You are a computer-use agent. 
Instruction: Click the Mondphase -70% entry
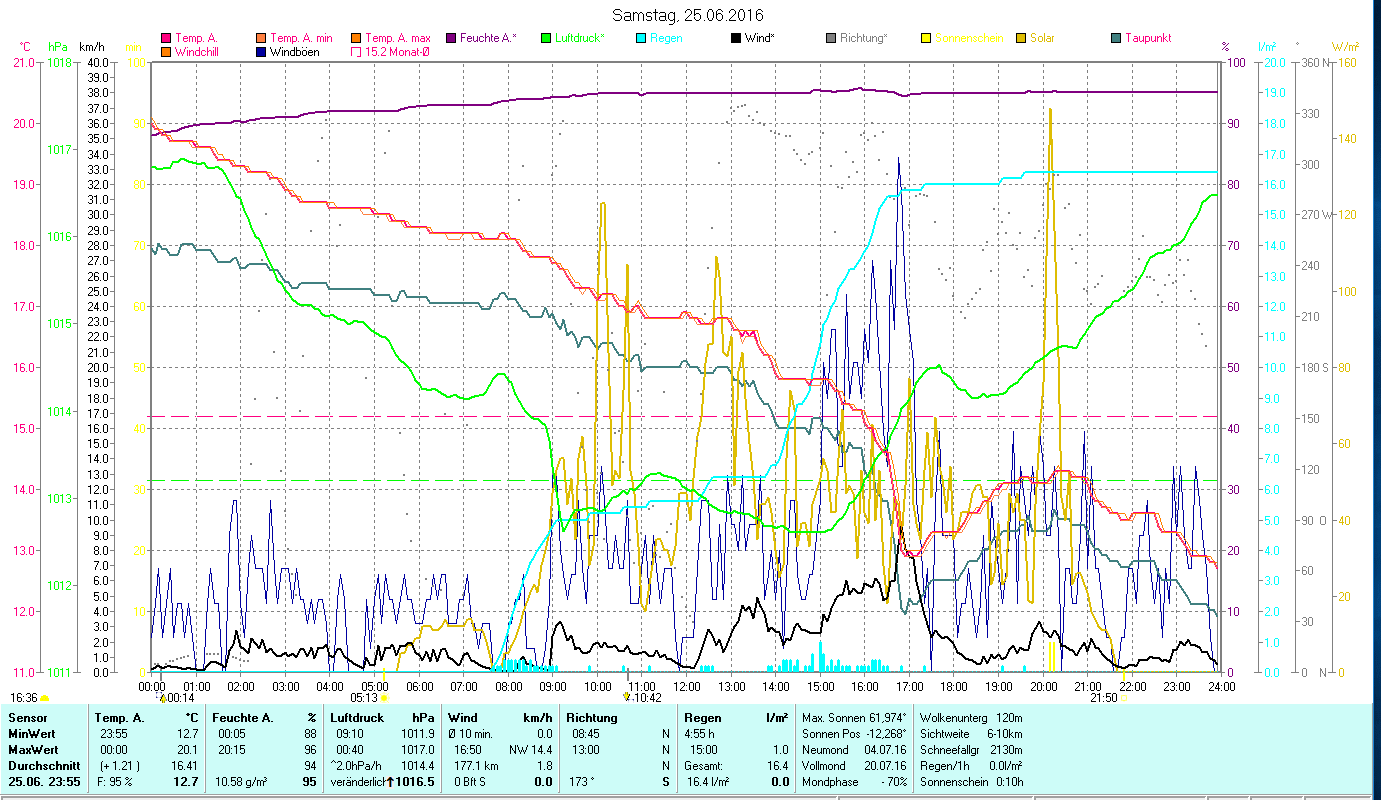coord(855,782)
